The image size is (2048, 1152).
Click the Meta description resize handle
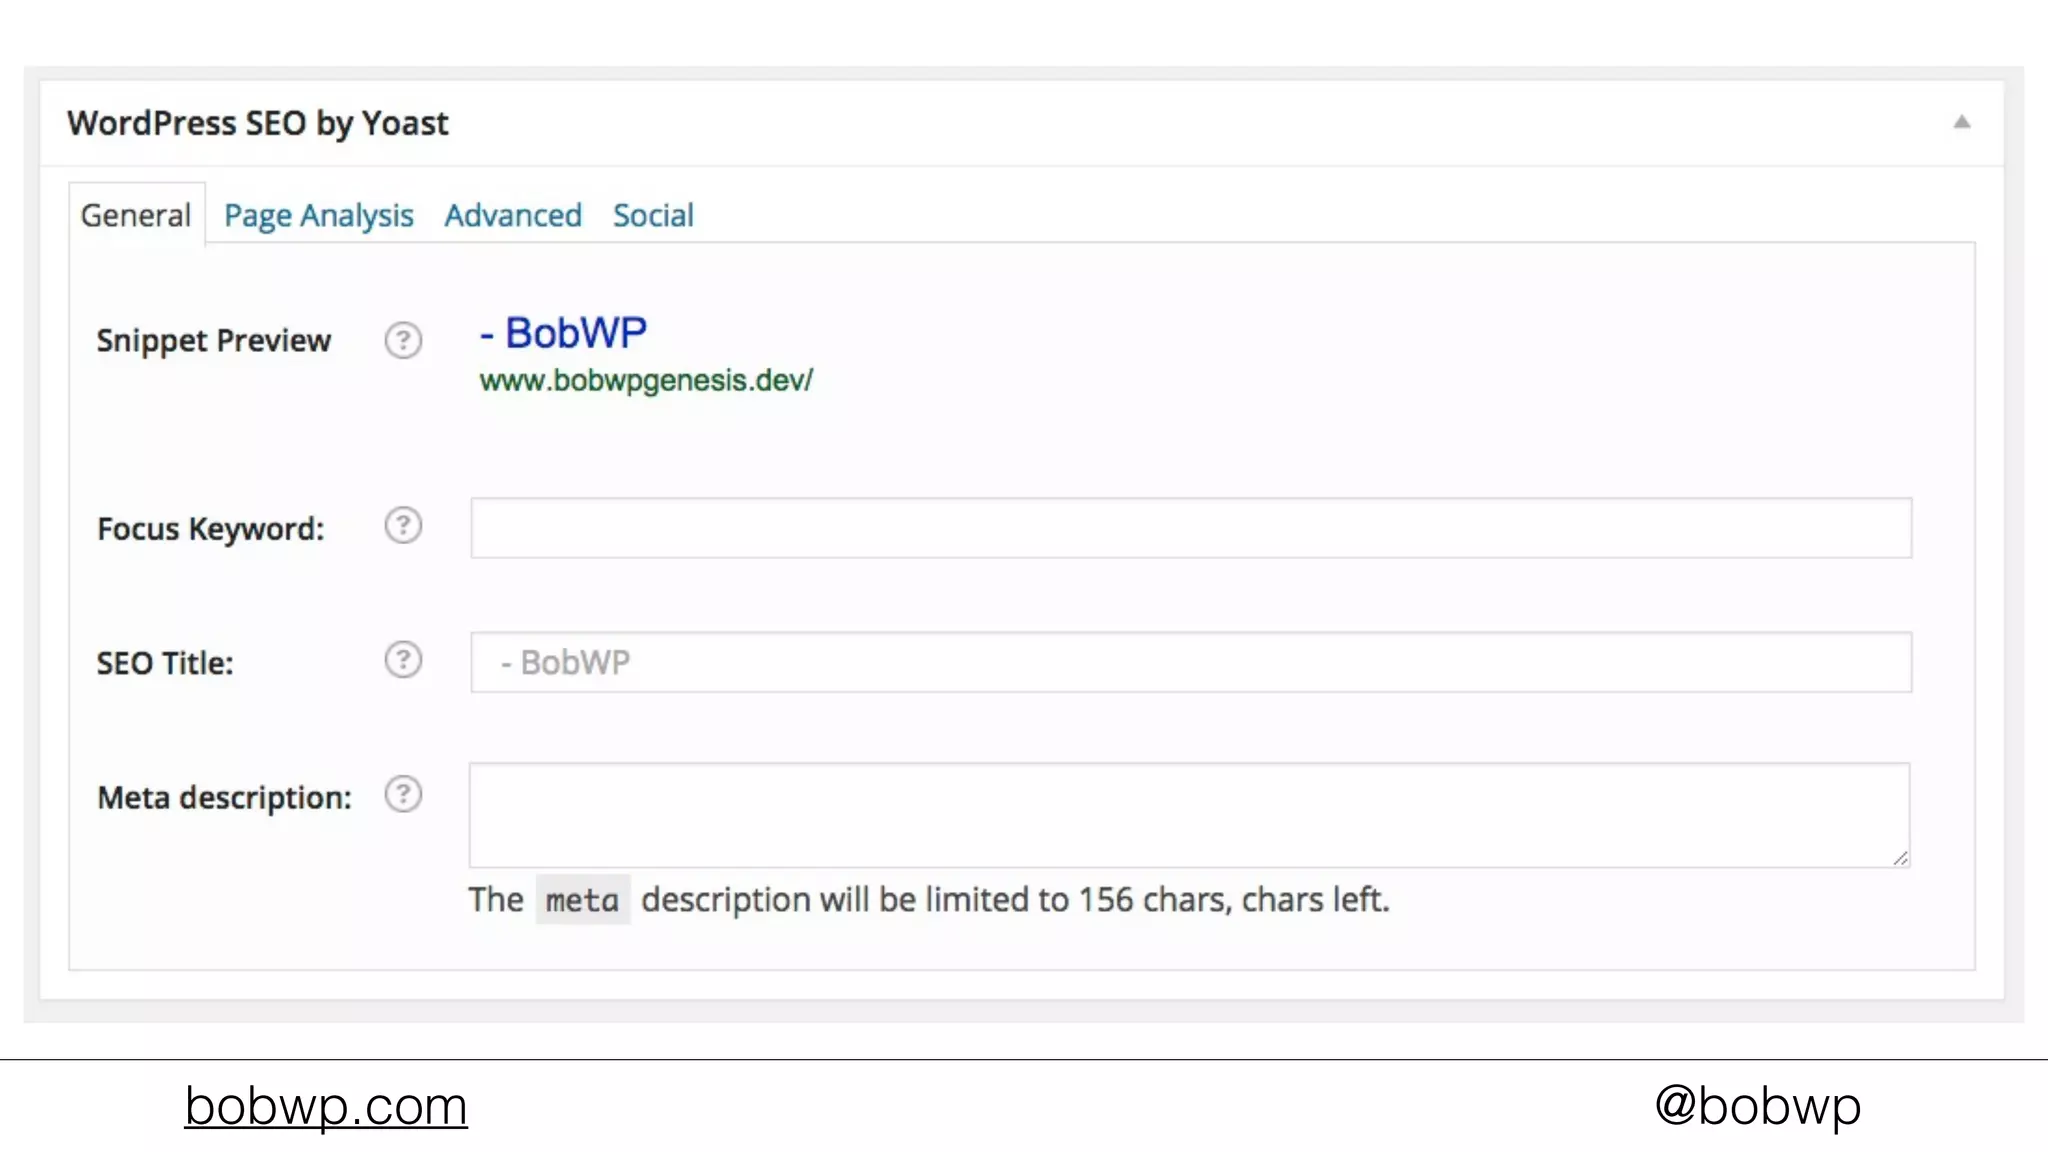[x=1900, y=858]
